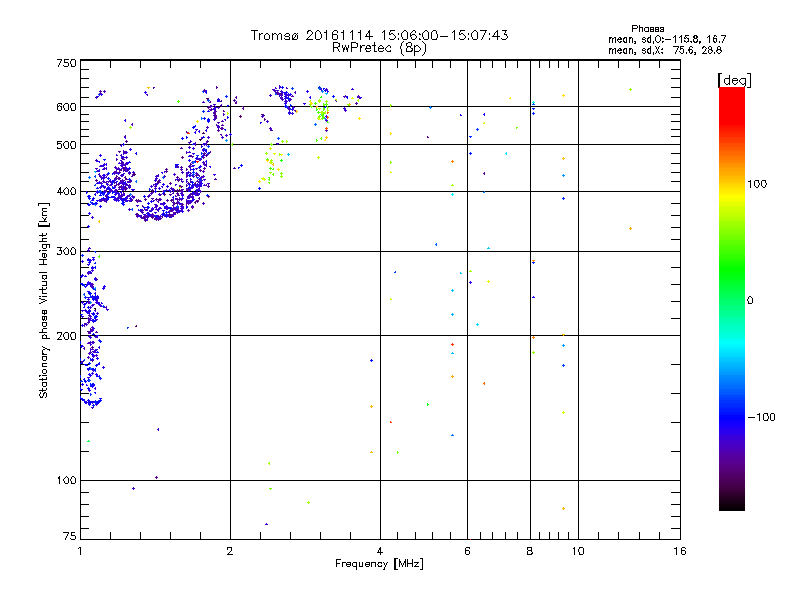The height and width of the screenshot is (600, 800).
Task: Click the "RwPretec (8p)" subtitle
Action: [x=379, y=48]
